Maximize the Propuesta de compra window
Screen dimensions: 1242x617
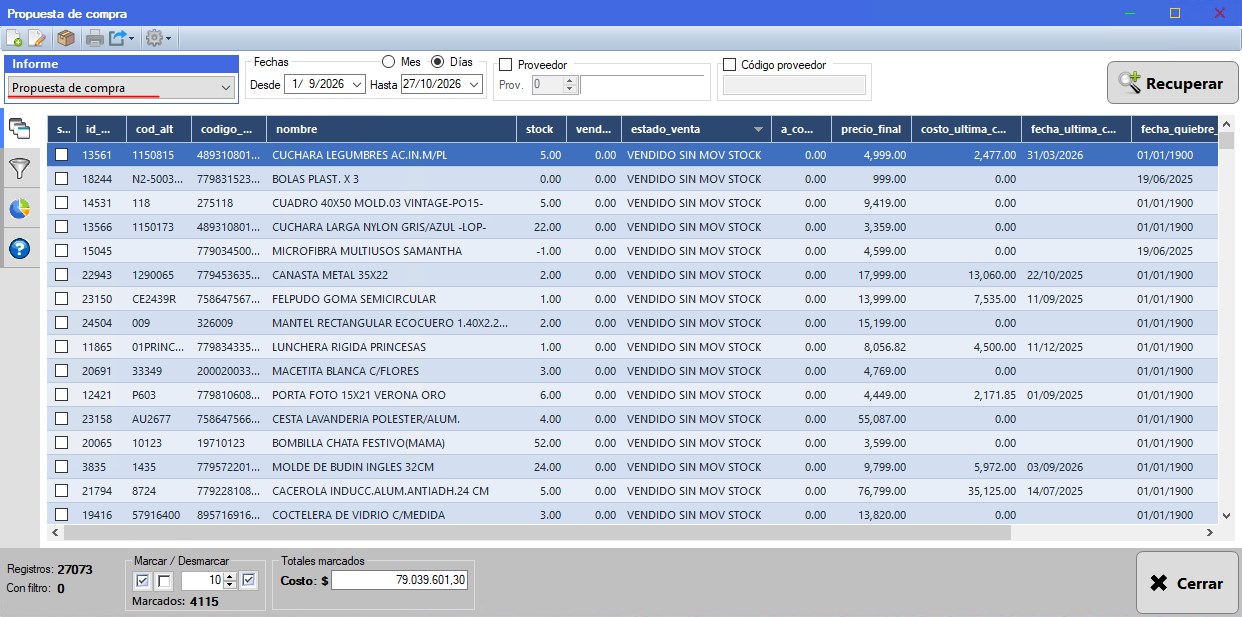(x=1175, y=13)
